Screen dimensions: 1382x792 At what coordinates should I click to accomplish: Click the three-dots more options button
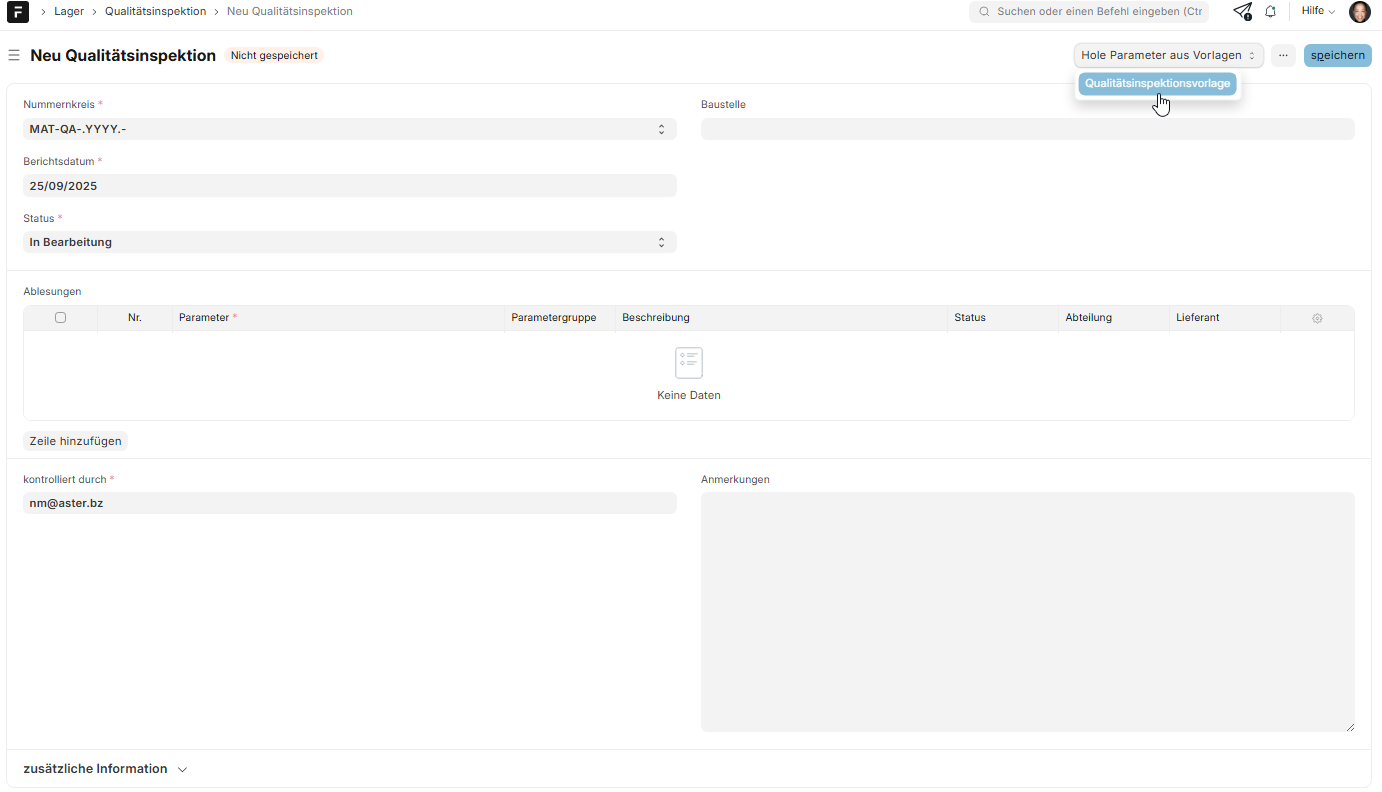tap(1283, 56)
